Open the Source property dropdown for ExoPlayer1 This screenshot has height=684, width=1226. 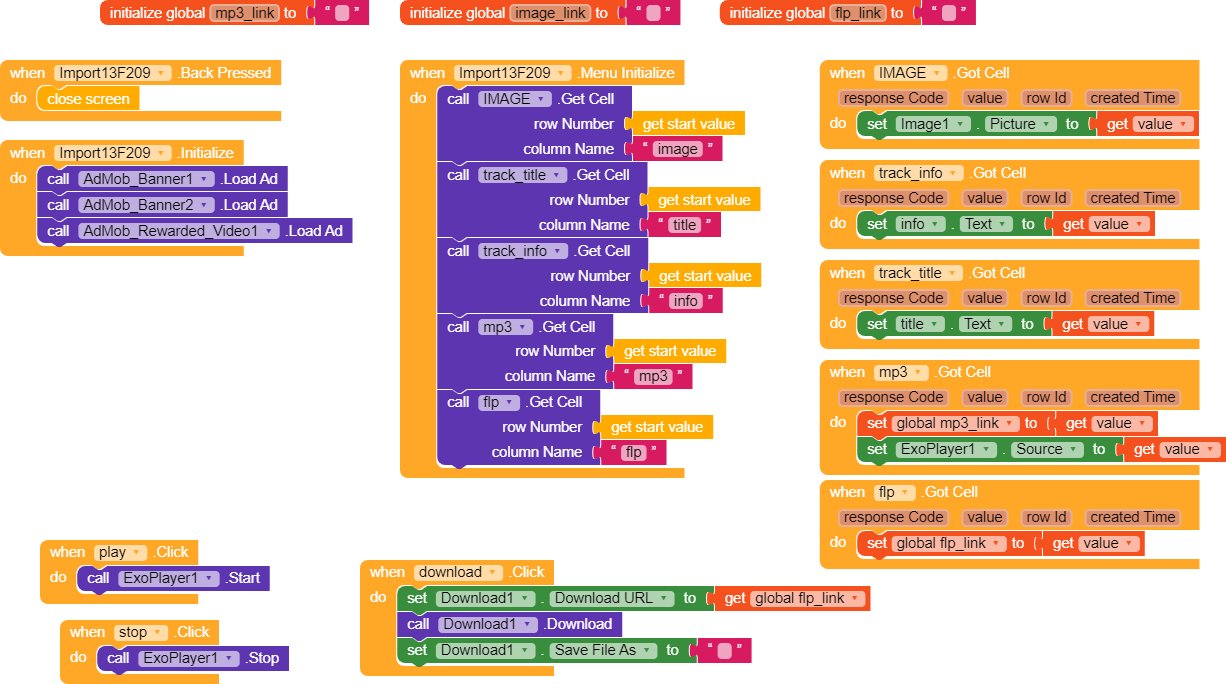(x=1046, y=449)
